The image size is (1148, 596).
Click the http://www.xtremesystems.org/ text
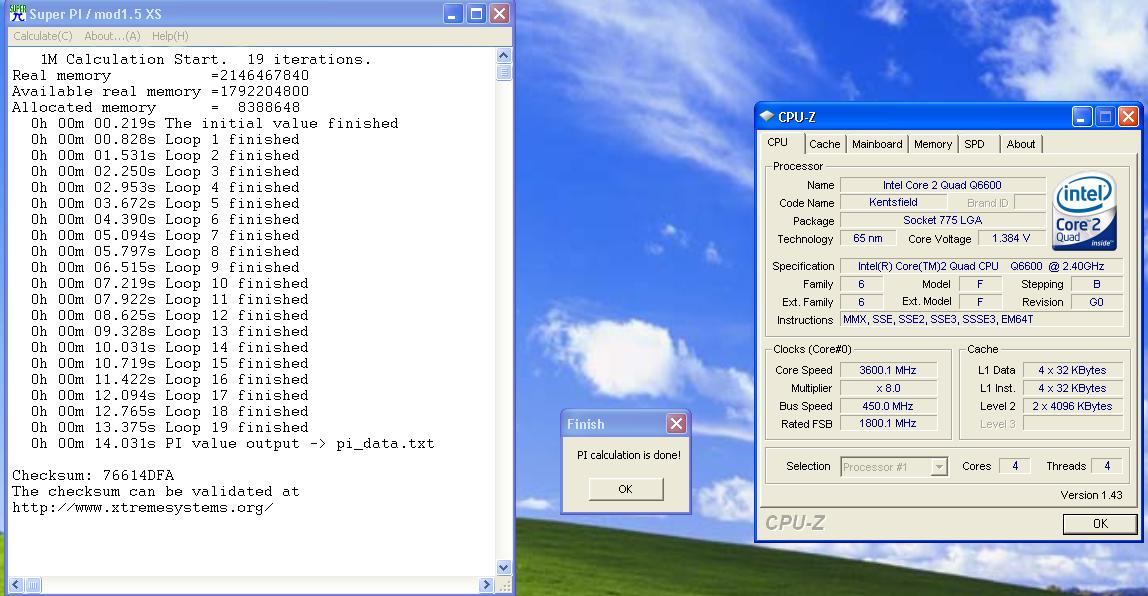click(143, 507)
